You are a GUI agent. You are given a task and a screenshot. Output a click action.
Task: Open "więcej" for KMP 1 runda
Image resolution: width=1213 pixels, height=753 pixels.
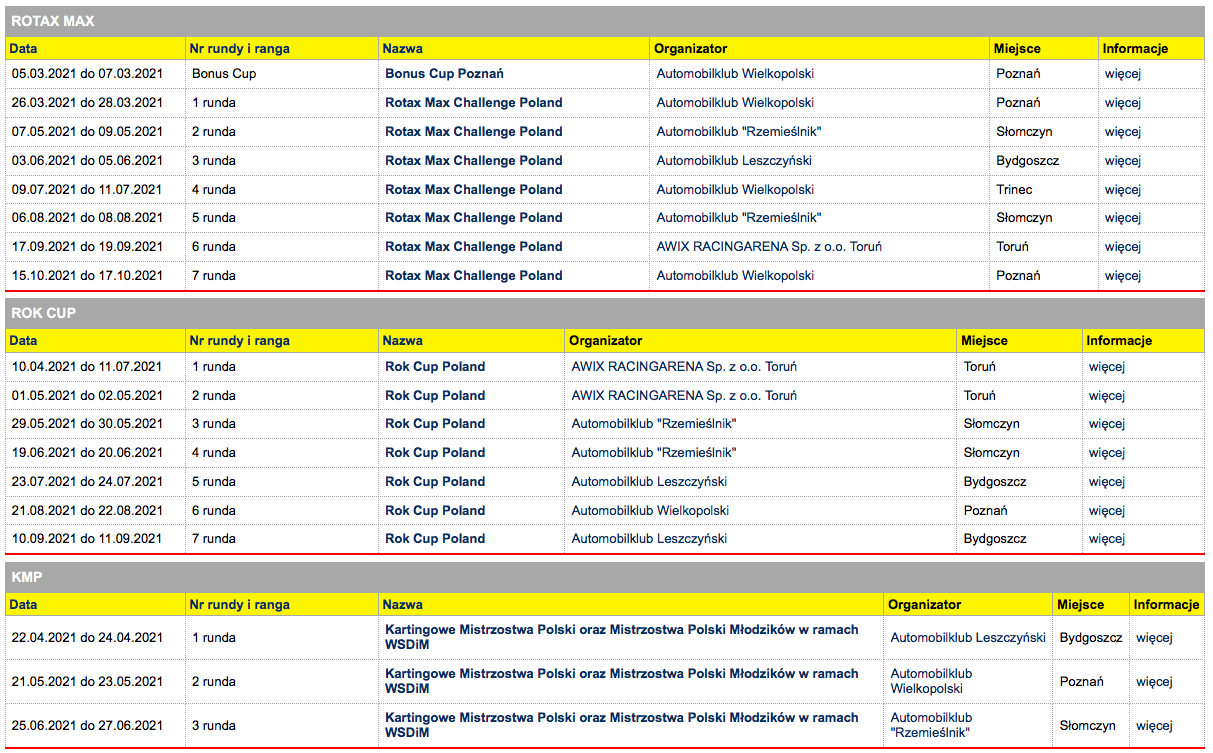click(1154, 638)
